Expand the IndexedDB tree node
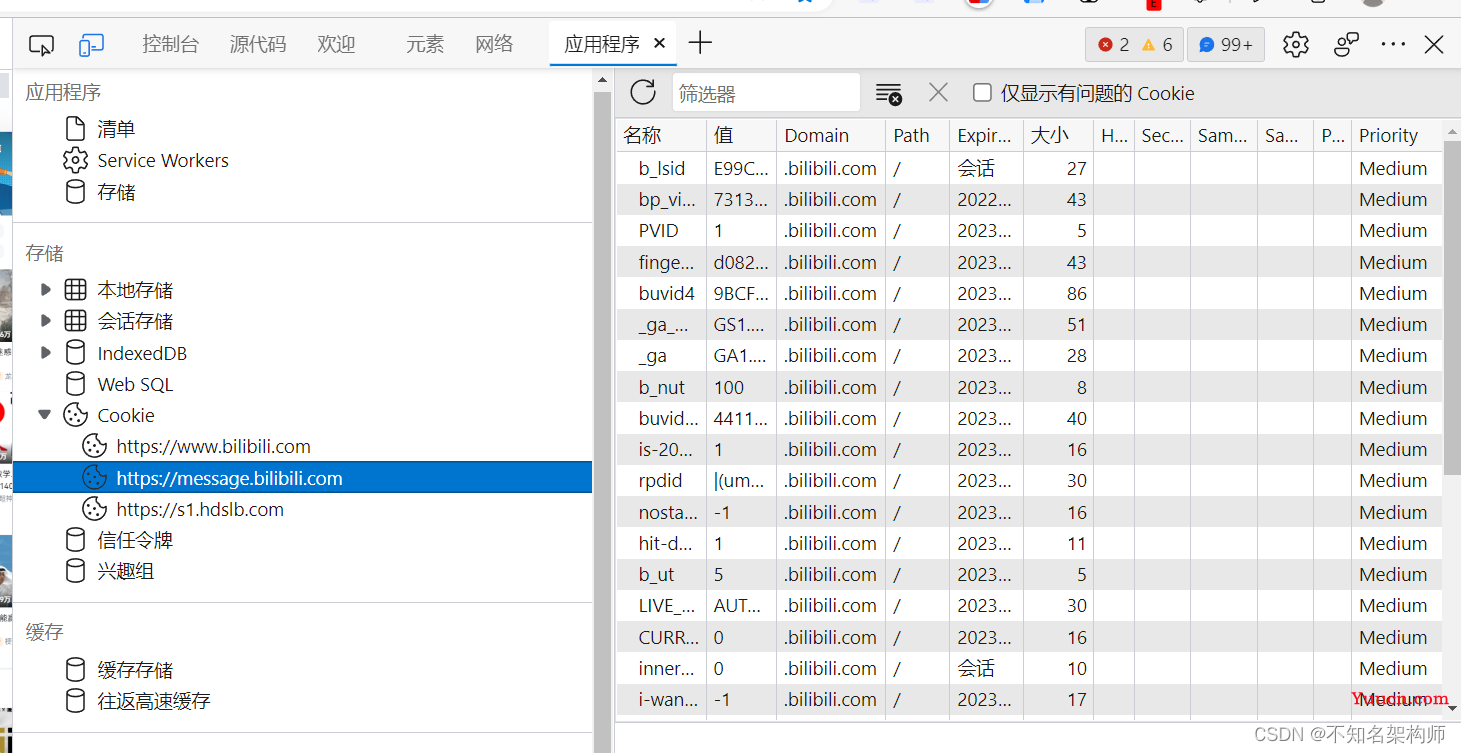This screenshot has height=753, width=1461. (x=45, y=353)
